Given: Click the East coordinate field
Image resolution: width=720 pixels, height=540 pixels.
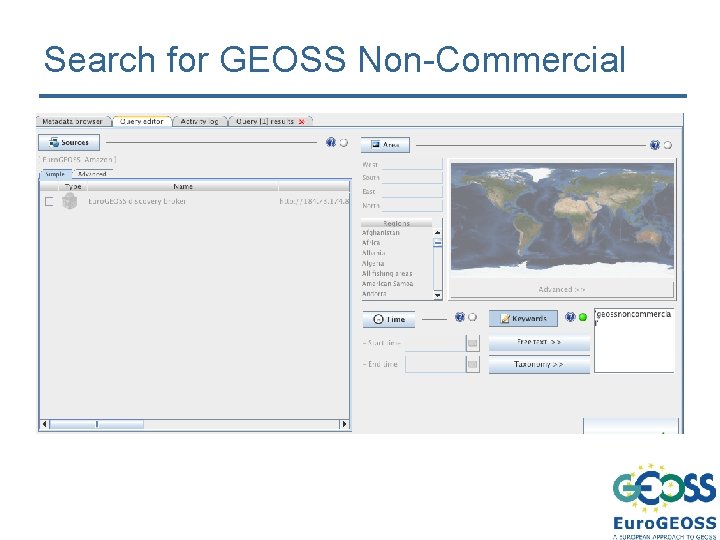Looking at the screenshot, I should [412, 191].
